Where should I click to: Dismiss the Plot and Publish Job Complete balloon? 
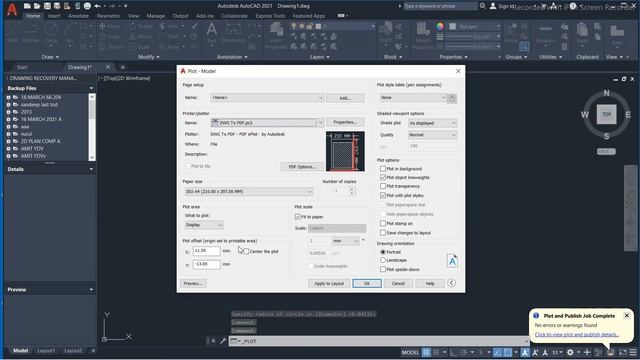pos(627,316)
